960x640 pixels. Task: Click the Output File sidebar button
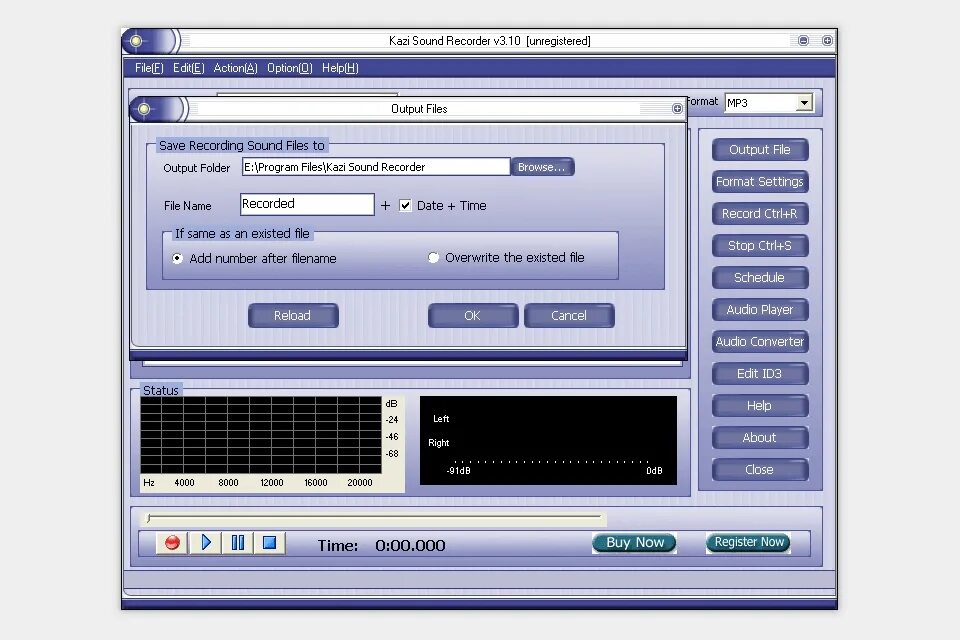click(x=760, y=149)
